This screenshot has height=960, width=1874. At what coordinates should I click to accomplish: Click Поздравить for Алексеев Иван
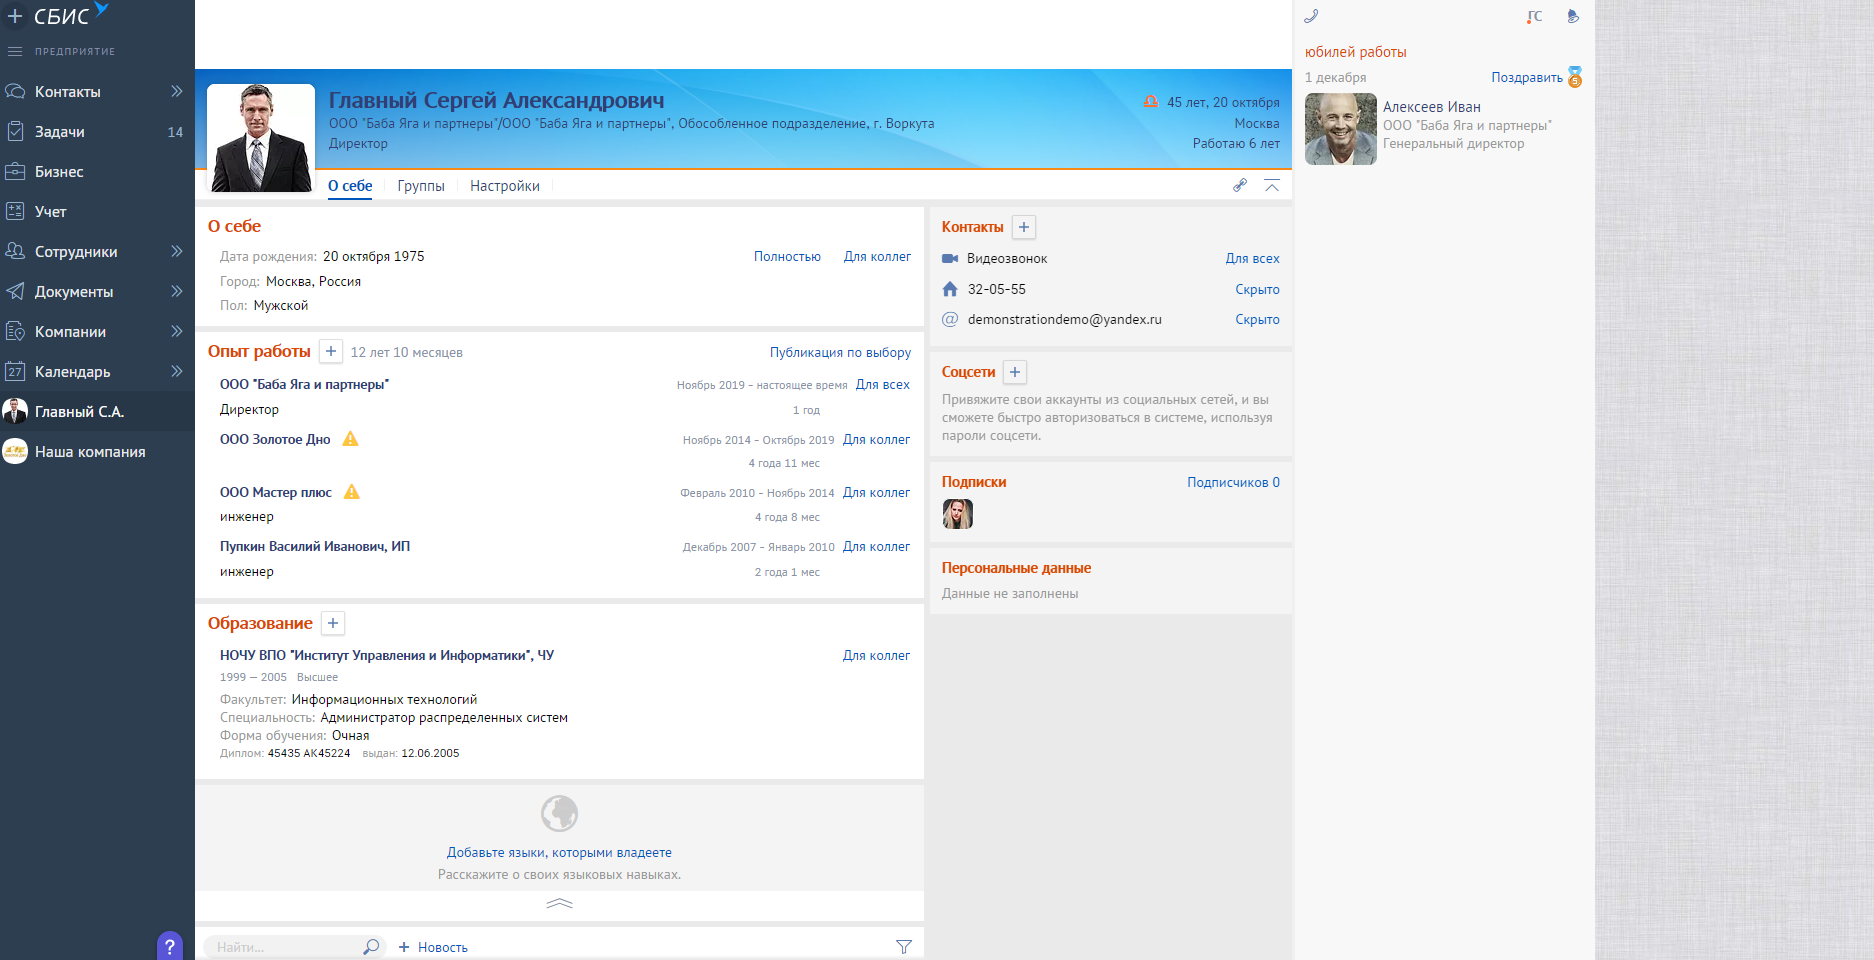pos(1527,77)
